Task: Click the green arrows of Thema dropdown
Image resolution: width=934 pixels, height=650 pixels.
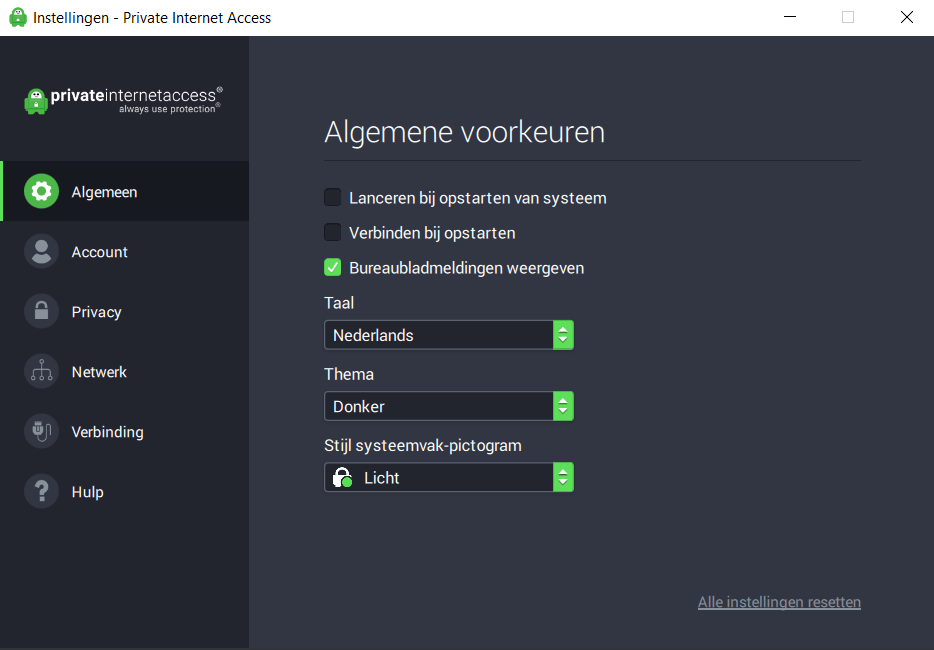Action: click(x=563, y=406)
